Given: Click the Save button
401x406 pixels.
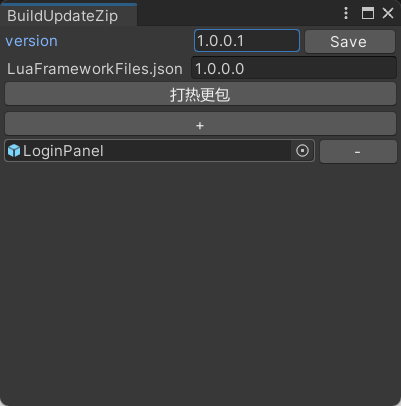Looking at the screenshot, I should pyautogui.click(x=350, y=41).
